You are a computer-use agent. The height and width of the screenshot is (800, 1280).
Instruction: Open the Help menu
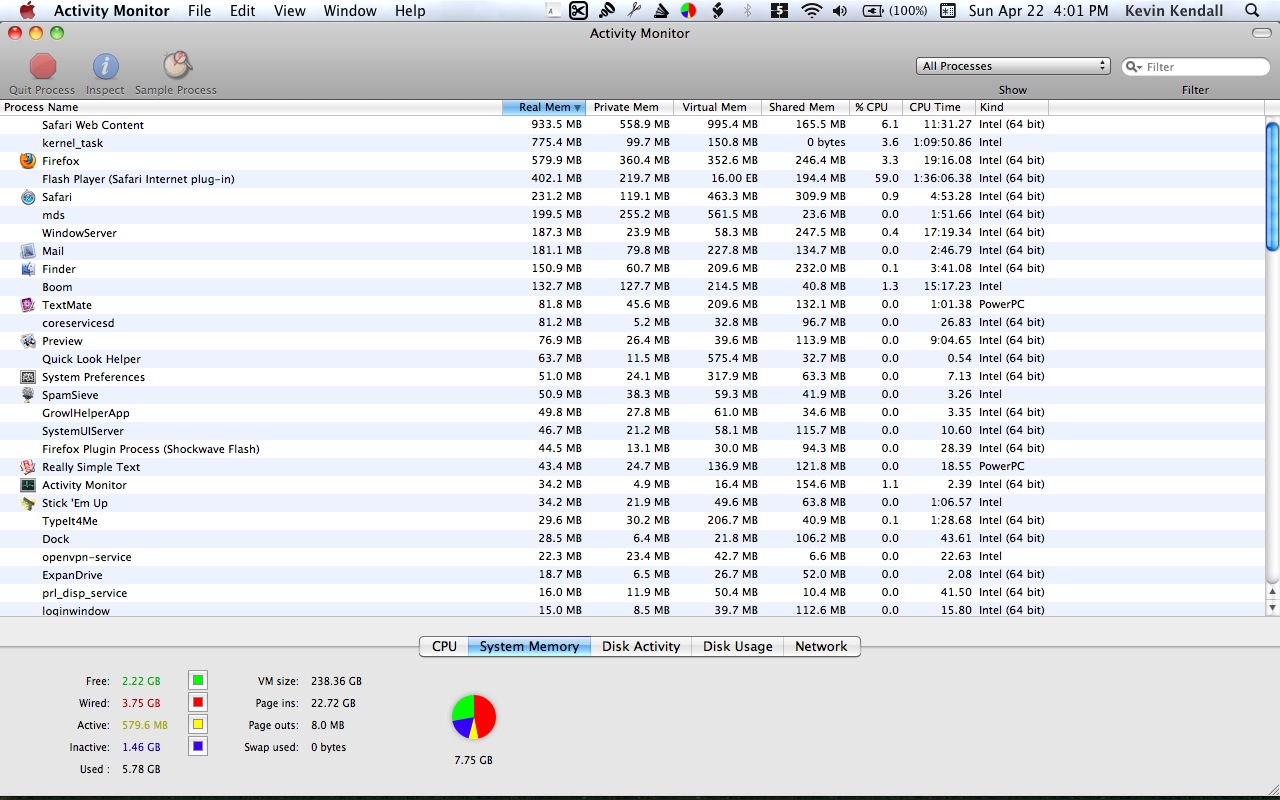410,11
